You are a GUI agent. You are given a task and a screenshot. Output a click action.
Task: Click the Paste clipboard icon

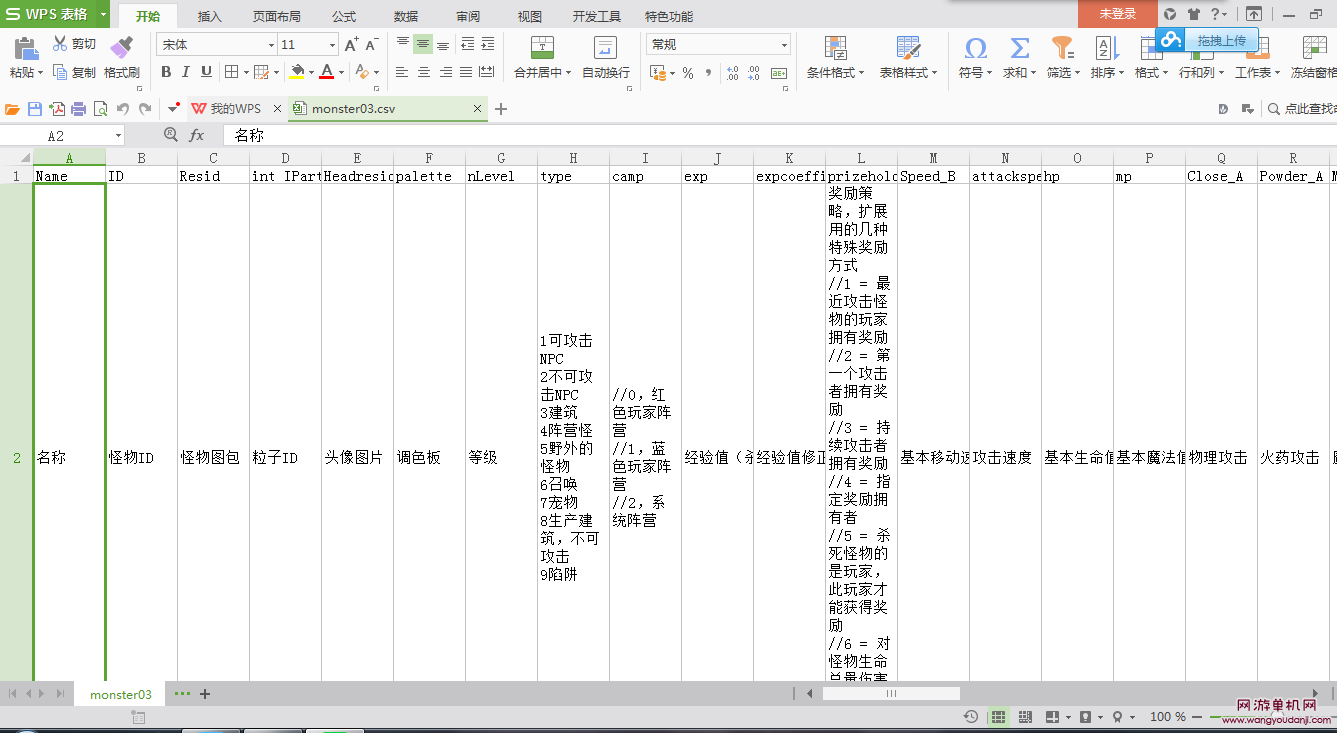point(26,47)
